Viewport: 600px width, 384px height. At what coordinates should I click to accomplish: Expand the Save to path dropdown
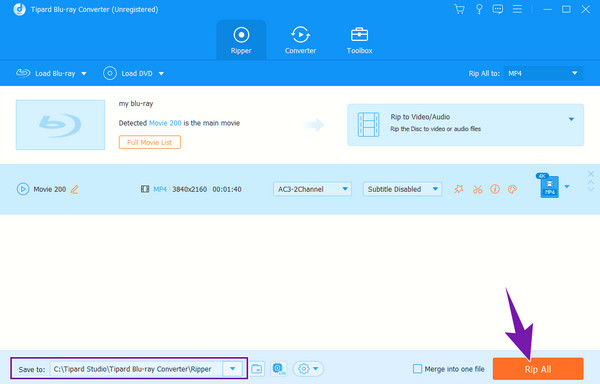(232, 369)
